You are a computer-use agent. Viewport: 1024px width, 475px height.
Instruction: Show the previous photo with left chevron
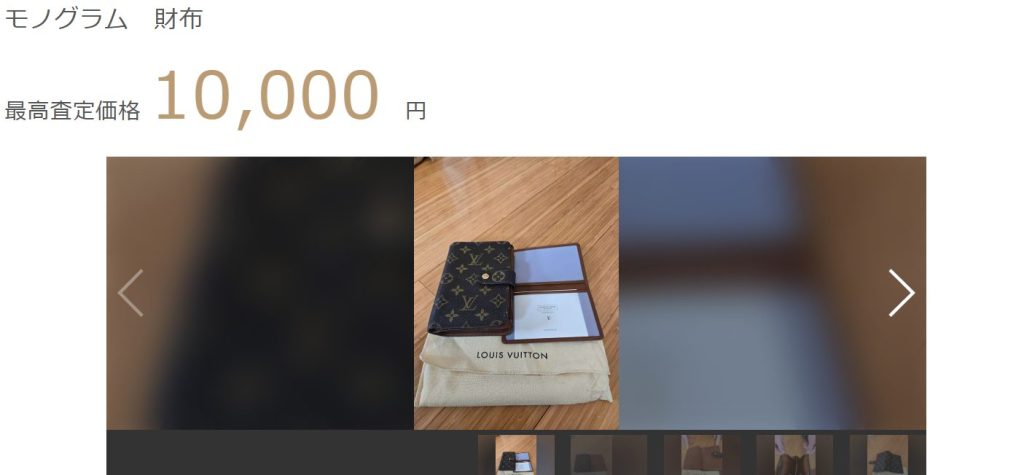131,293
